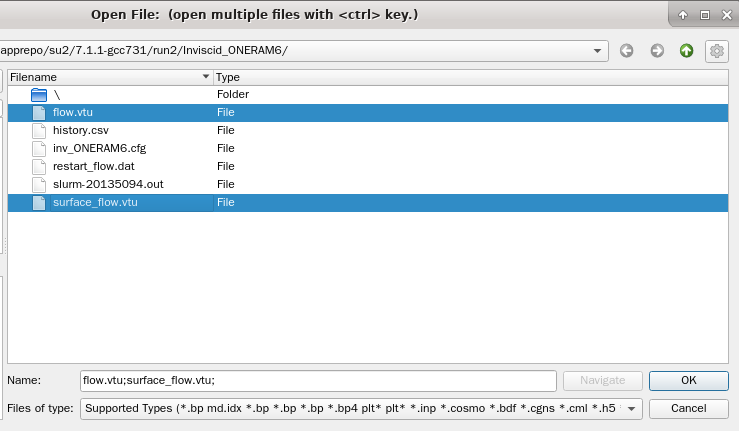Select the surface_flow.vtu file row

pos(95,202)
